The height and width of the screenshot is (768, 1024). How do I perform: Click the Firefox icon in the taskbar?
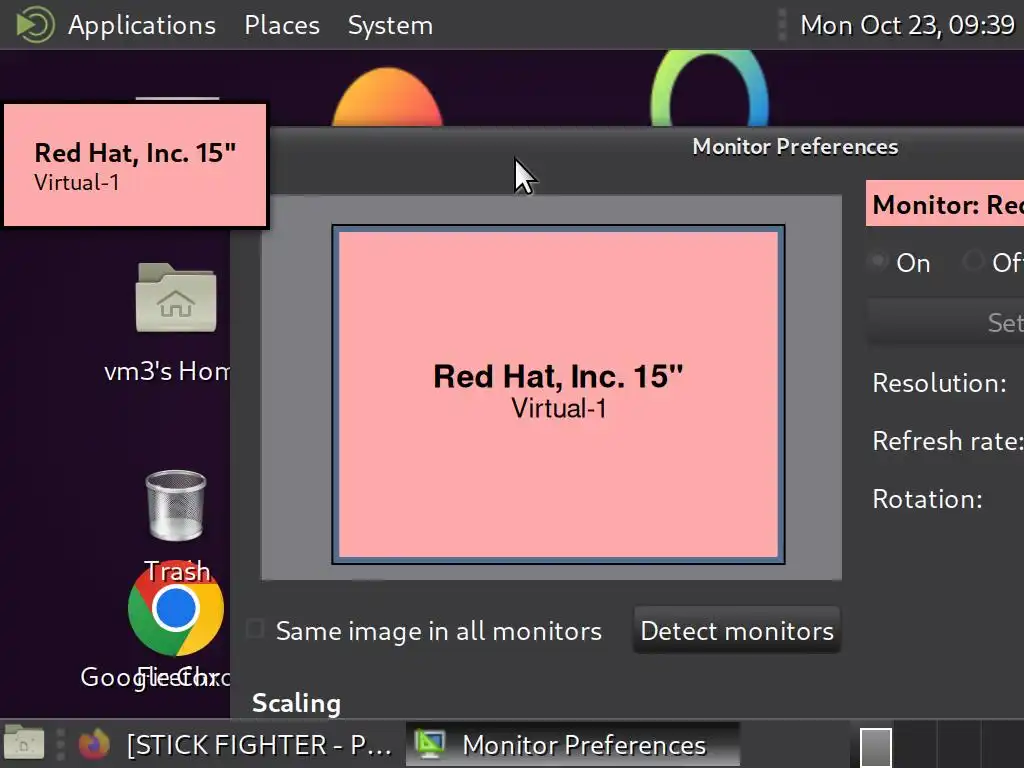tap(94, 744)
